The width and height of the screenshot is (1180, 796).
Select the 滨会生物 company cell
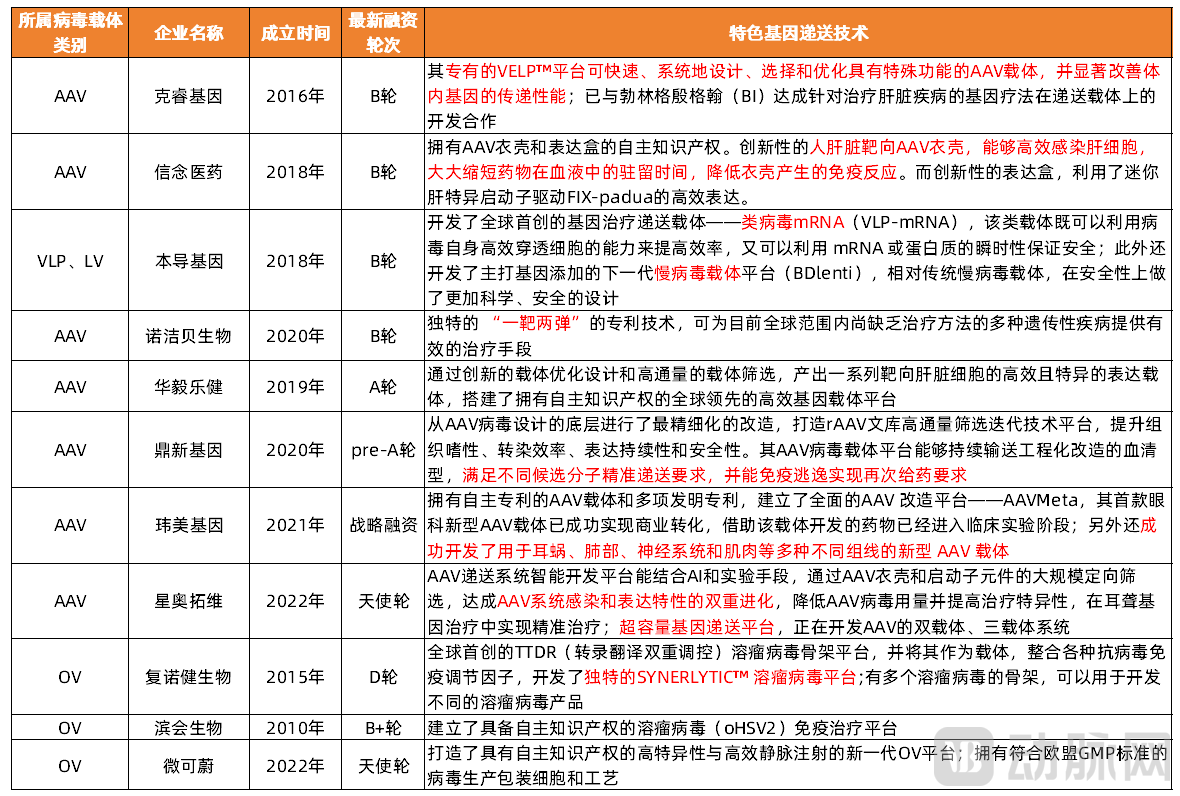point(189,728)
